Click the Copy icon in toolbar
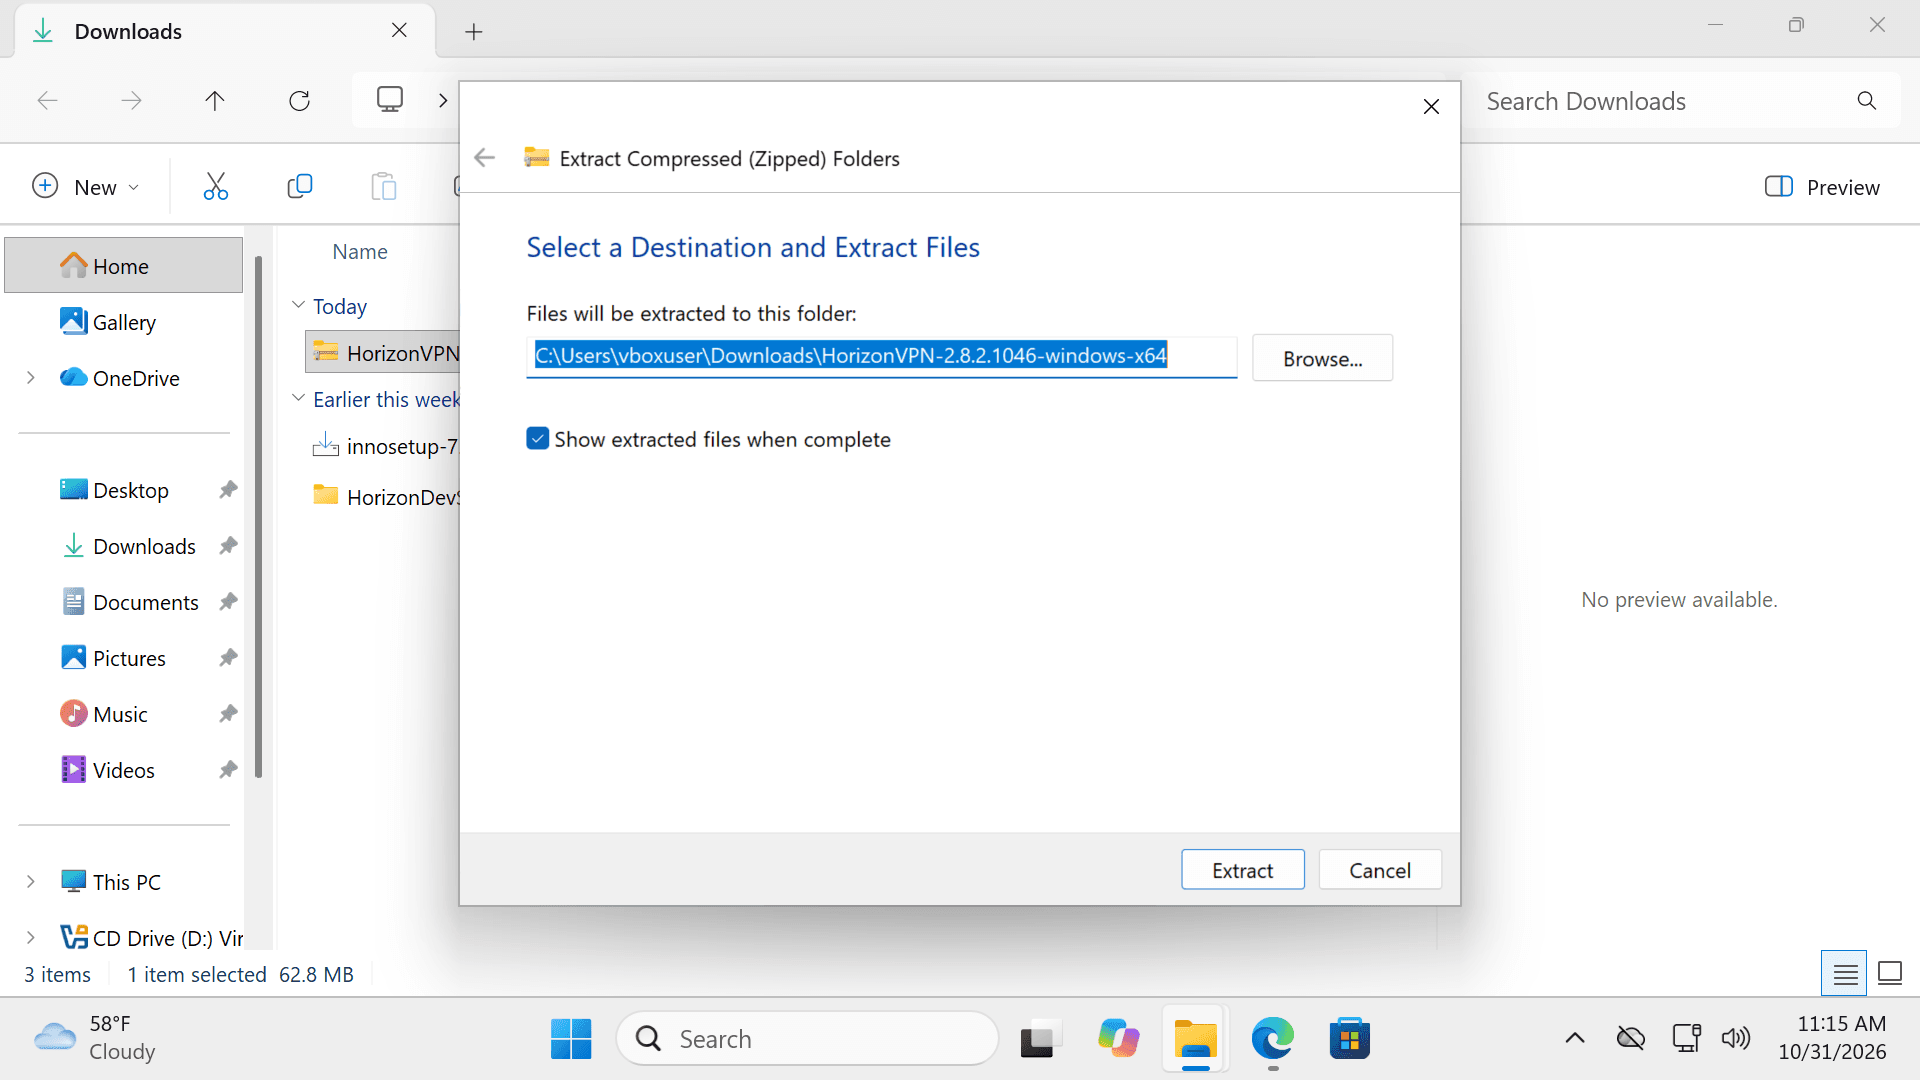 click(x=299, y=186)
